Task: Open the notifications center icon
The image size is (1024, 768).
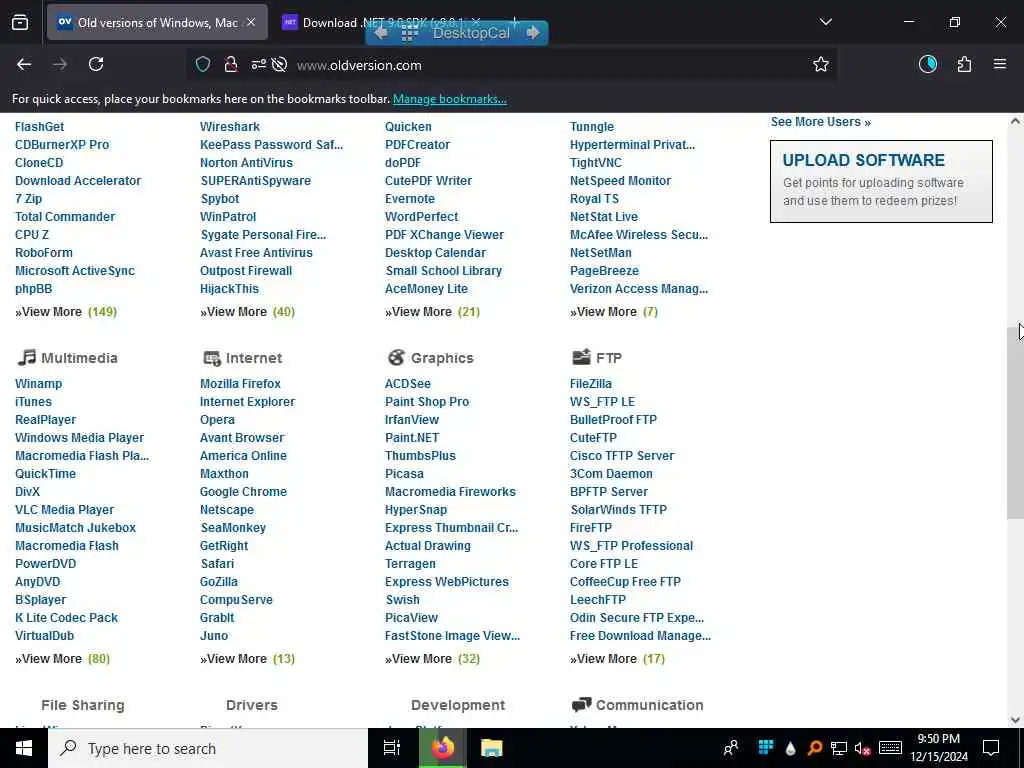Action: [x=991, y=748]
